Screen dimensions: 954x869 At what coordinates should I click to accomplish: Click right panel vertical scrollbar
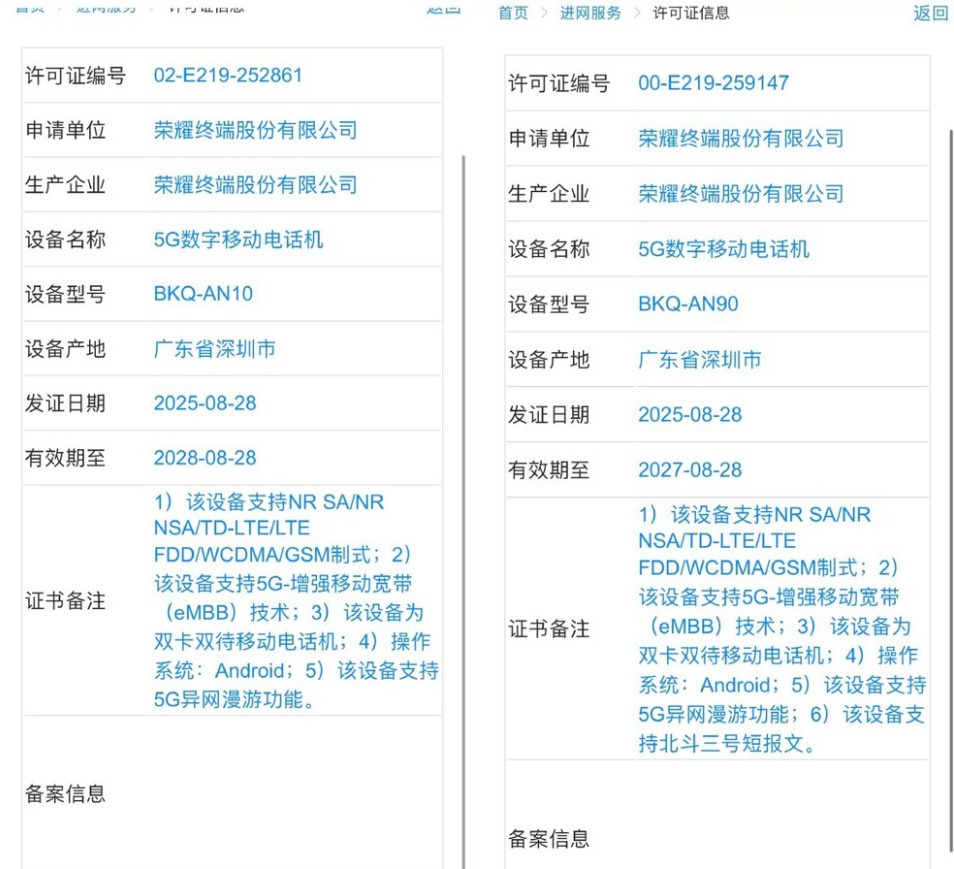(950, 490)
